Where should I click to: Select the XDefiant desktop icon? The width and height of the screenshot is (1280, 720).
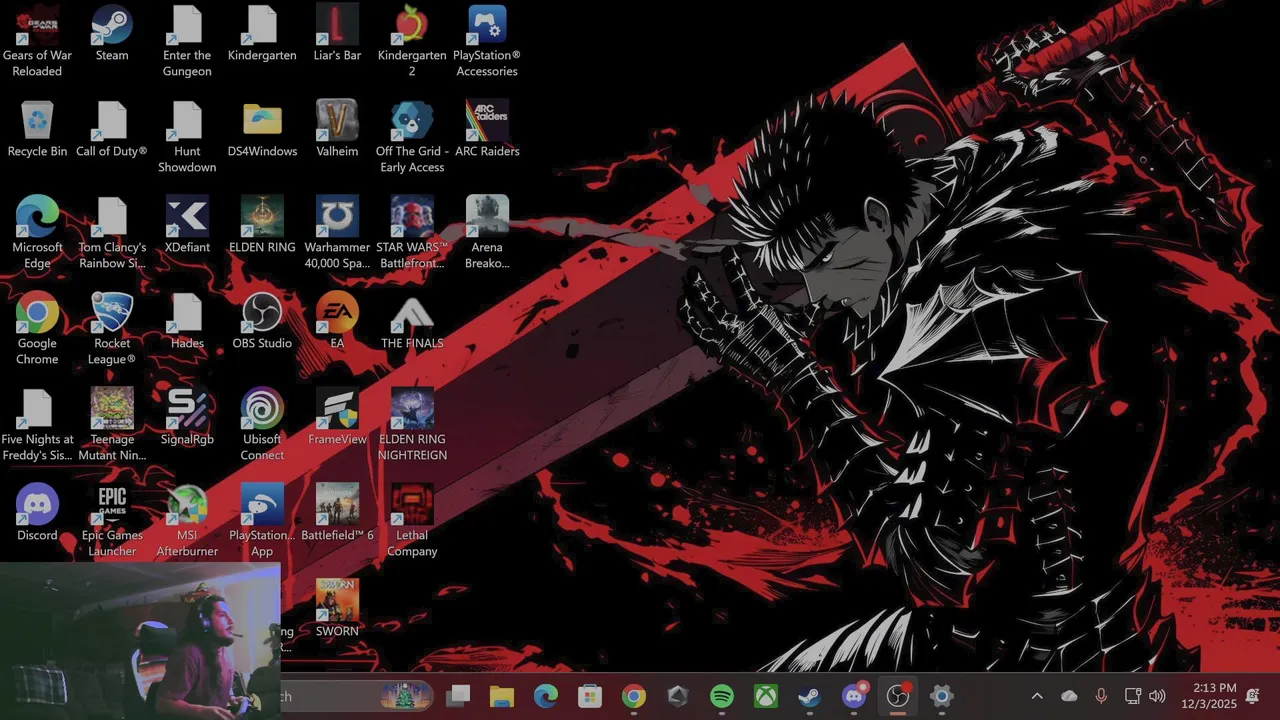coord(187,226)
